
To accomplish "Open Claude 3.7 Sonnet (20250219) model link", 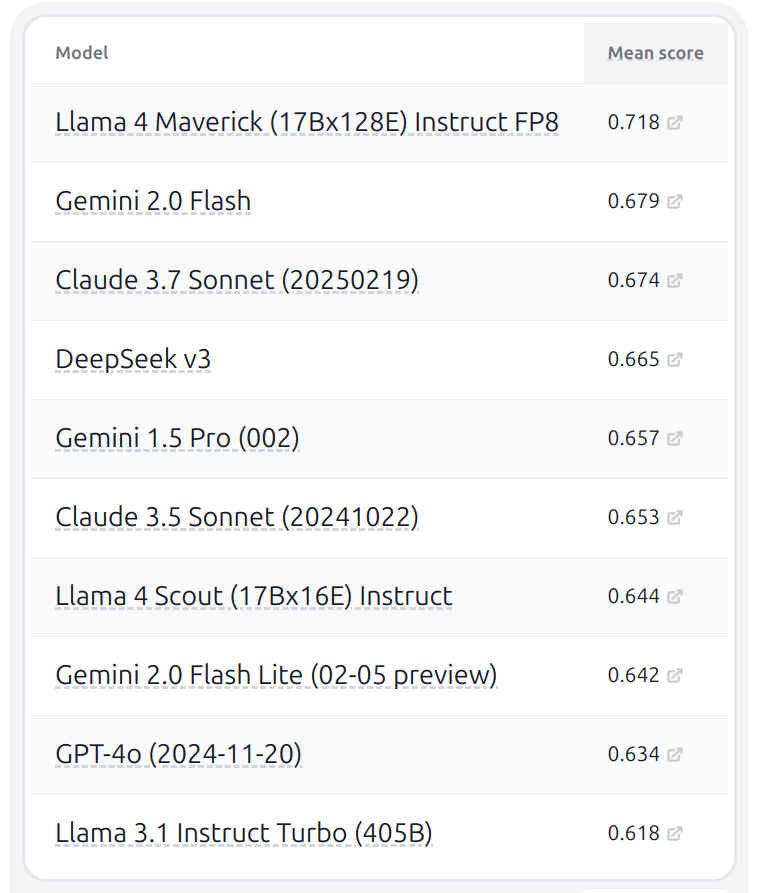I will click(237, 280).
